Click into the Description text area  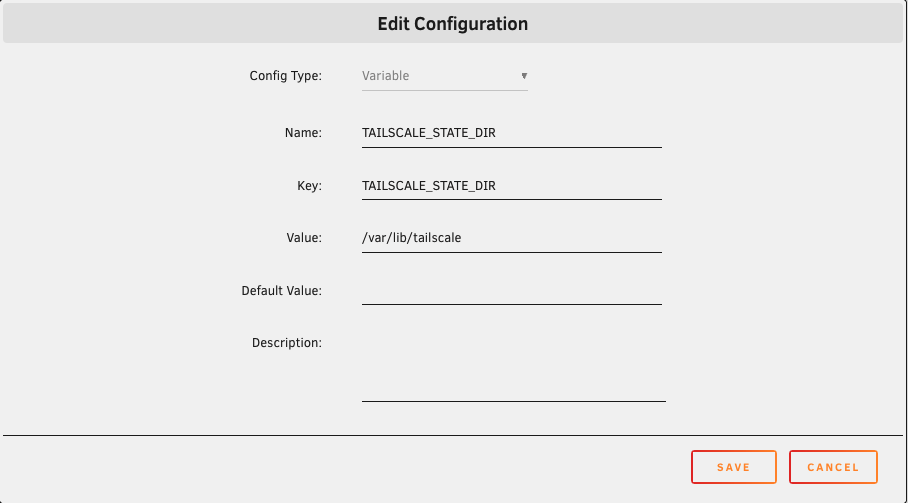[513, 366]
